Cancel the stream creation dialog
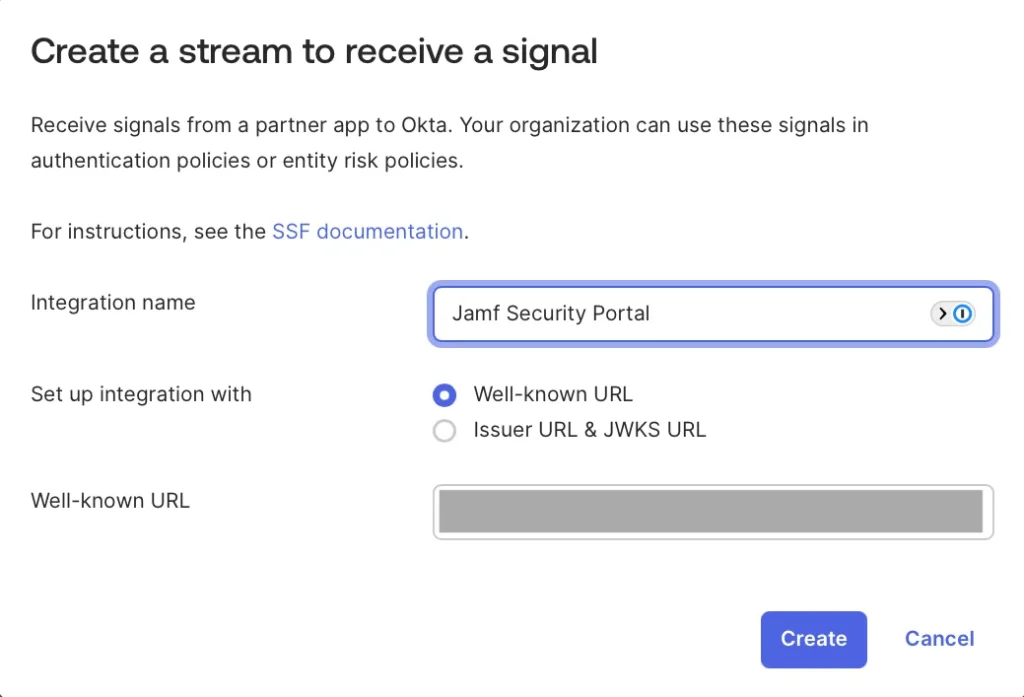This screenshot has width=1024, height=697. click(x=939, y=639)
